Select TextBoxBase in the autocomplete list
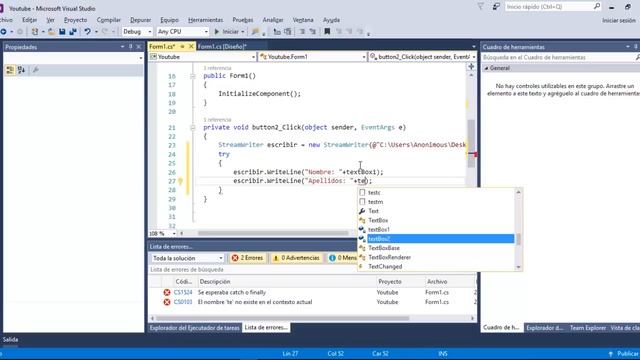This screenshot has width=640, height=360. tap(436, 248)
